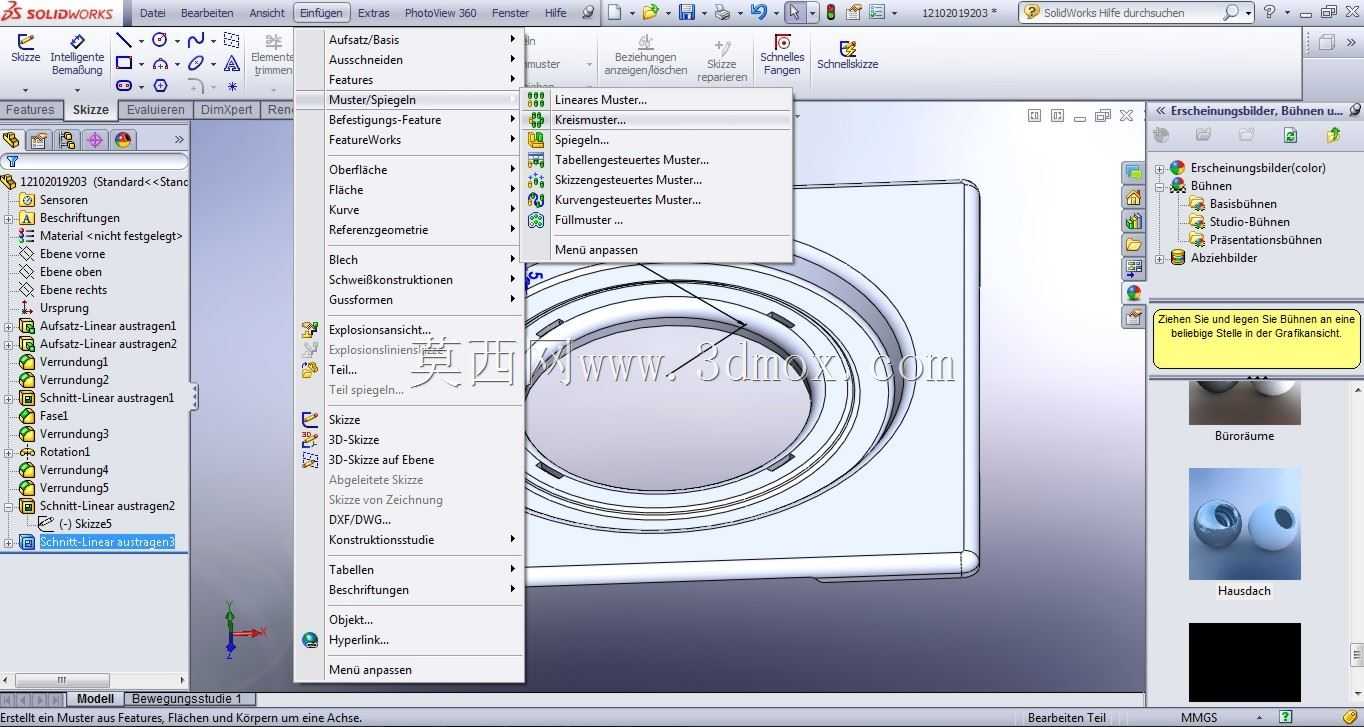1364x727 pixels.
Task: Pin the Erscheinungsbilder task pane
Action: (x=1355, y=111)
